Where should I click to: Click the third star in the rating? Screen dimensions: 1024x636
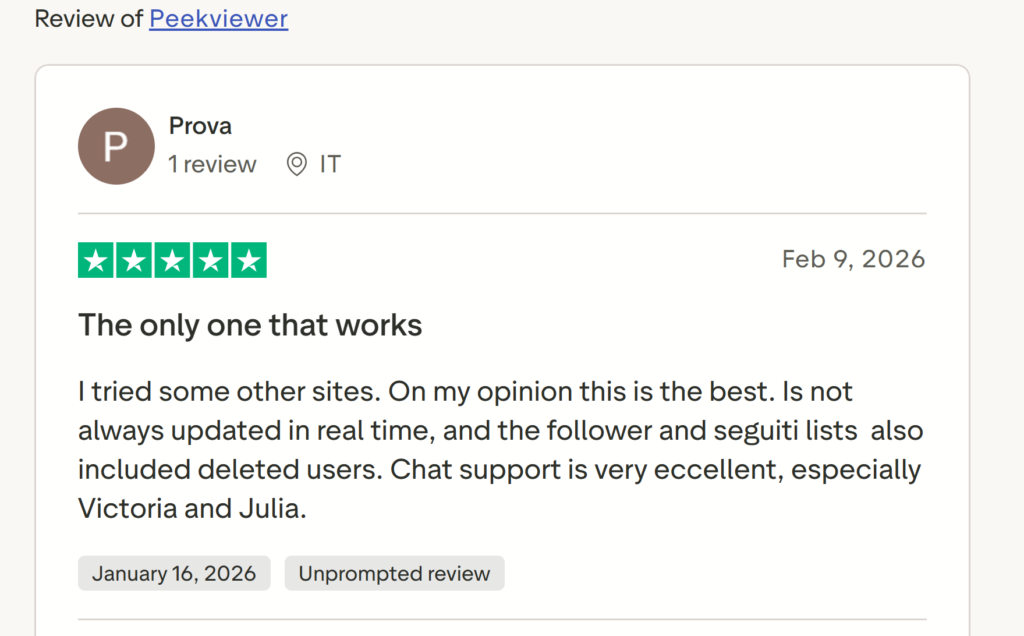tap(171, 260)
